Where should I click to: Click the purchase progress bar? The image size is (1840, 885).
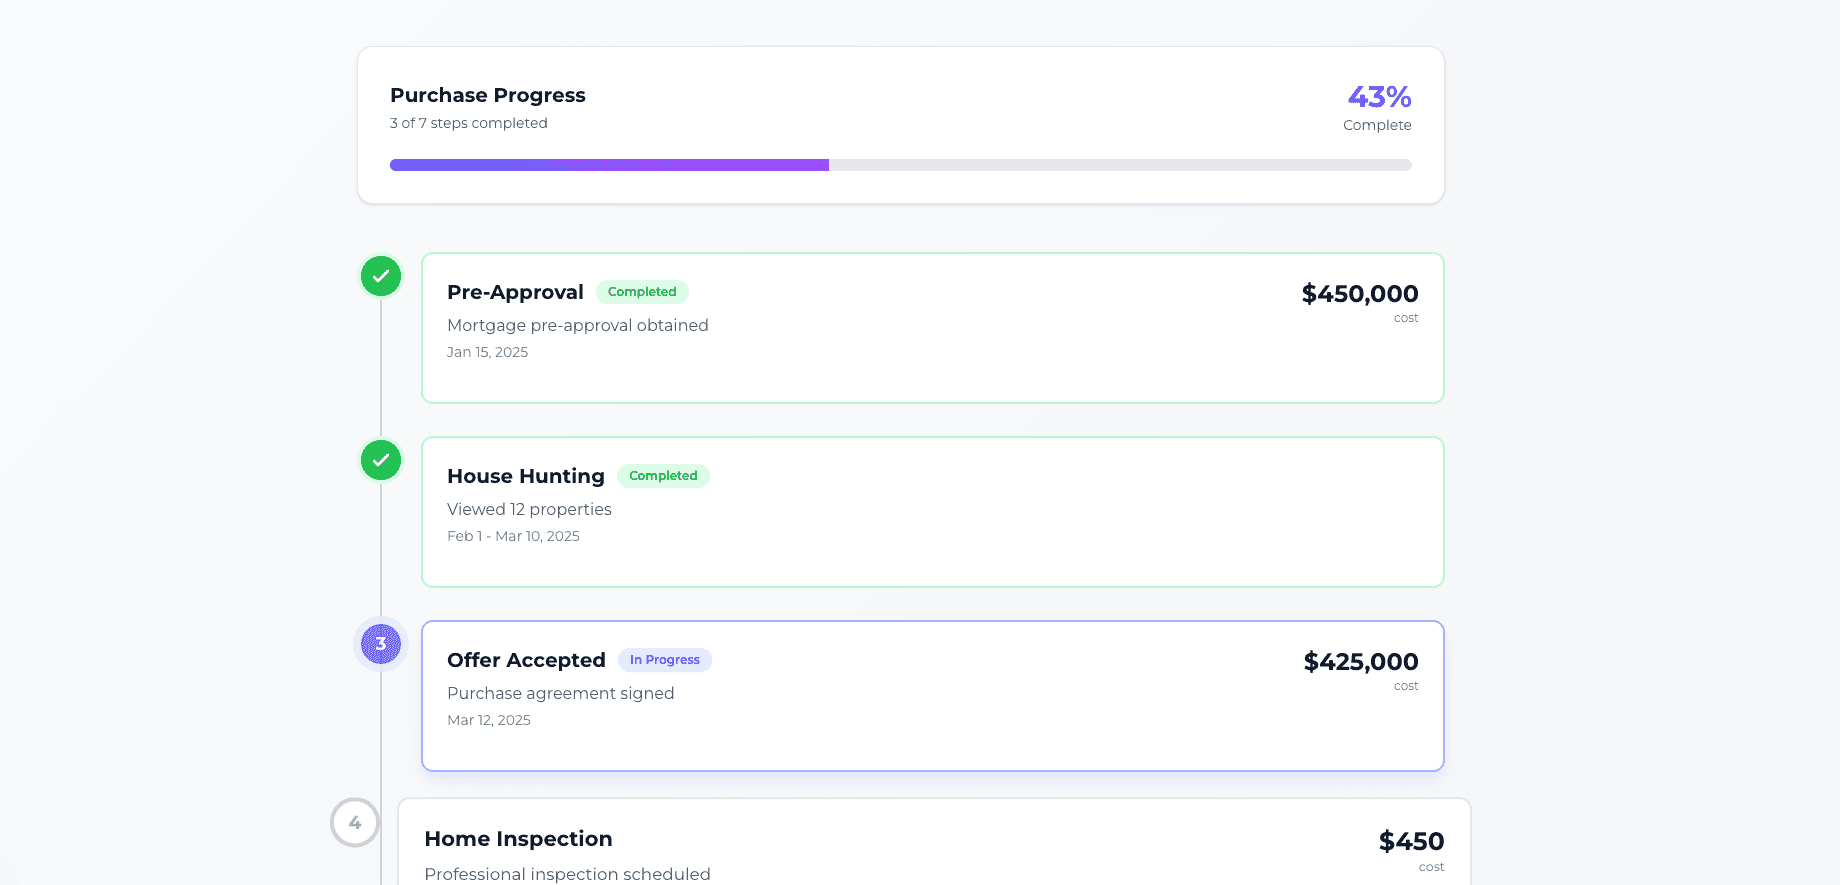pyautogui.click(x=900, y=165)
